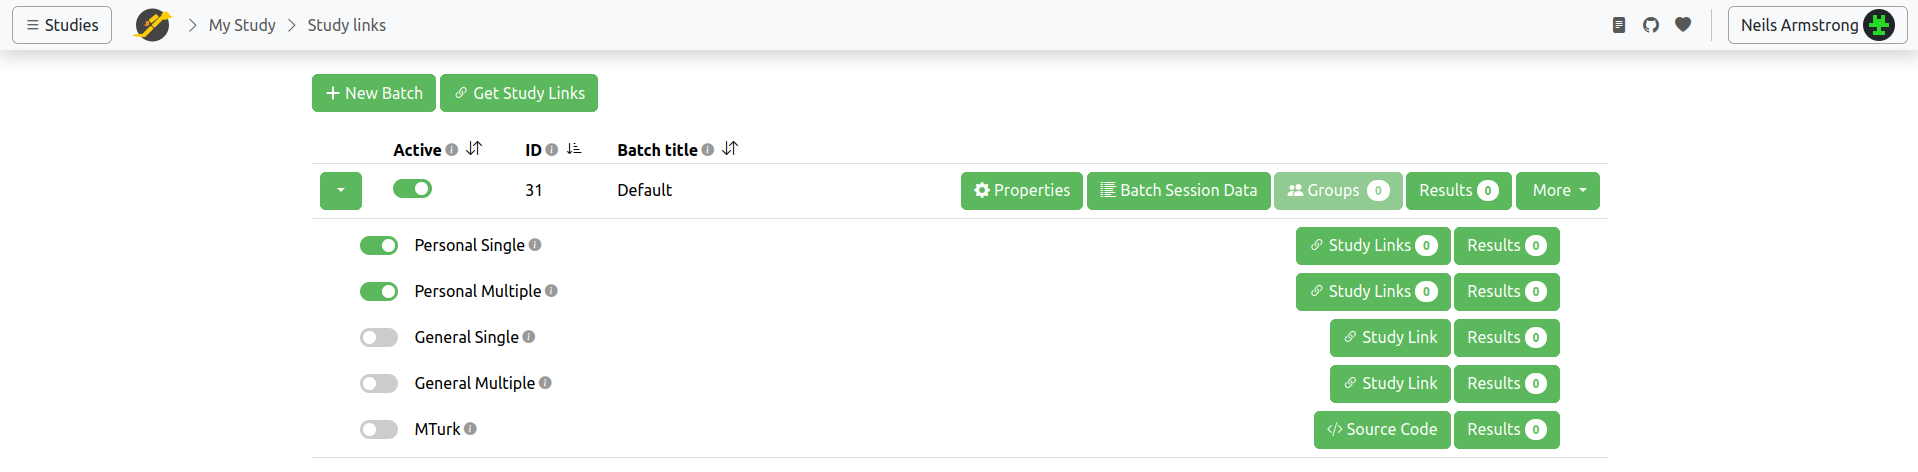Image resolution: width=1918 pixels, height=472 pixels.
Task: Go to My Study breadcrumb
Action: coord(242,25)
